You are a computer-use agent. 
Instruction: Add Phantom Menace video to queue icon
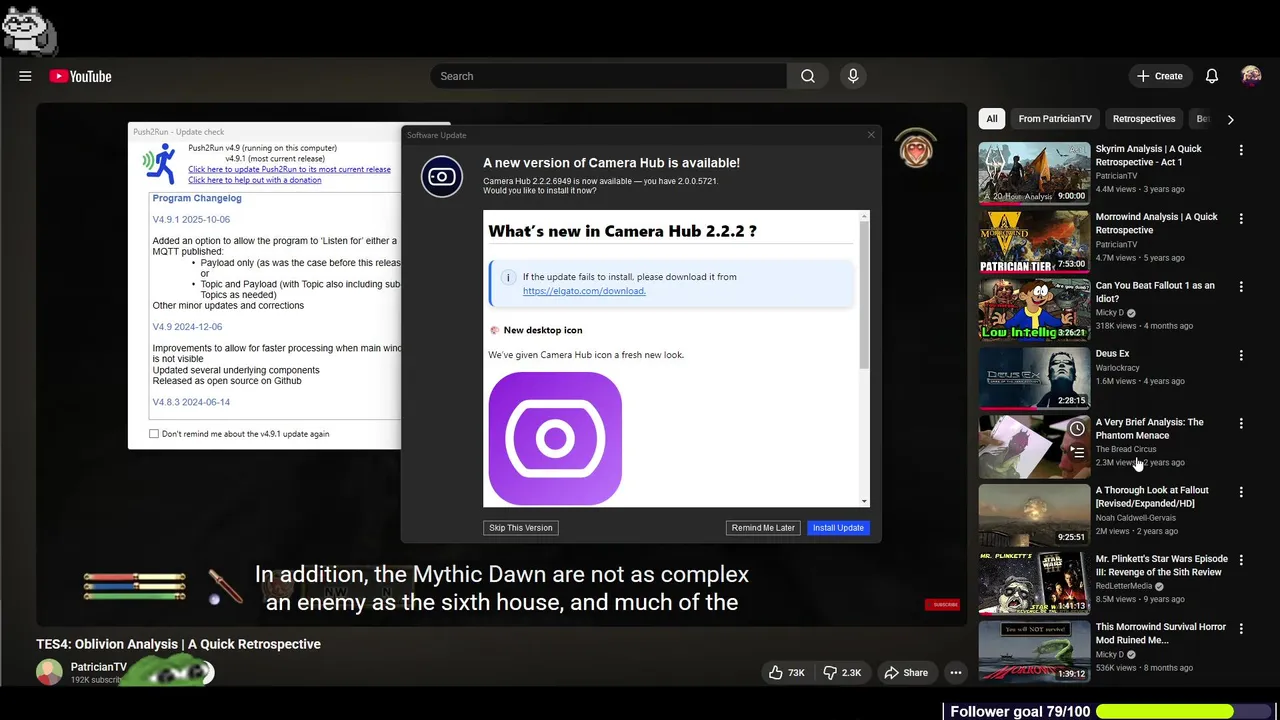pos(1077,452)
